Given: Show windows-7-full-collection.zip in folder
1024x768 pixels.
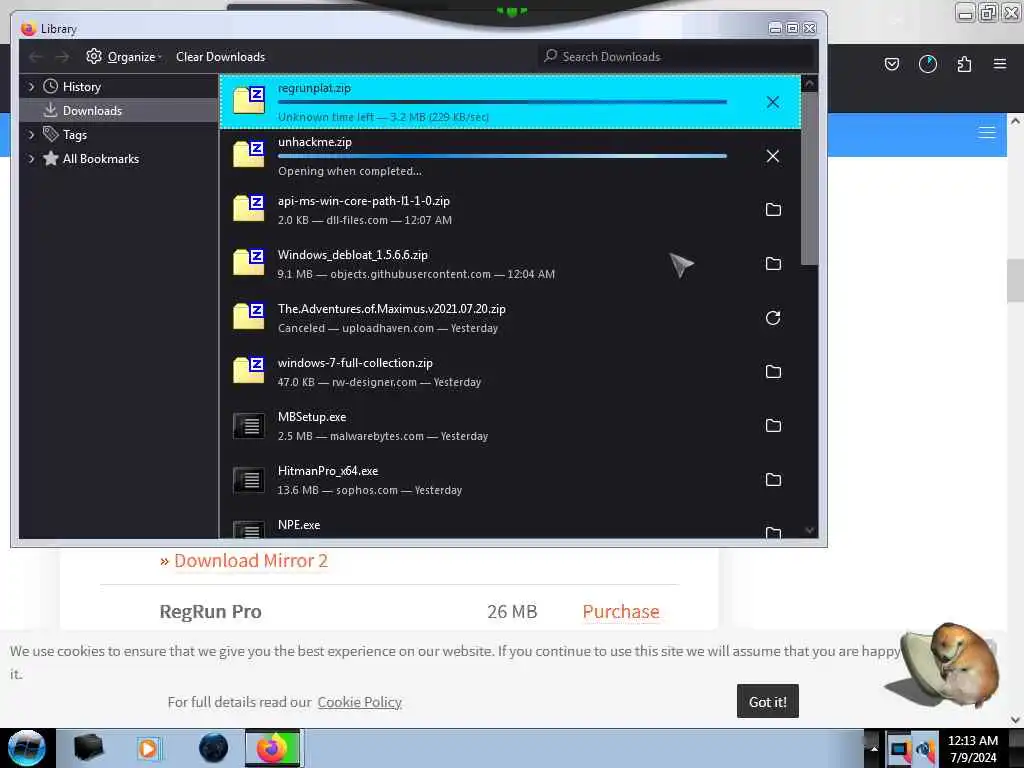Looking at the screenshot, I should 773,372.
